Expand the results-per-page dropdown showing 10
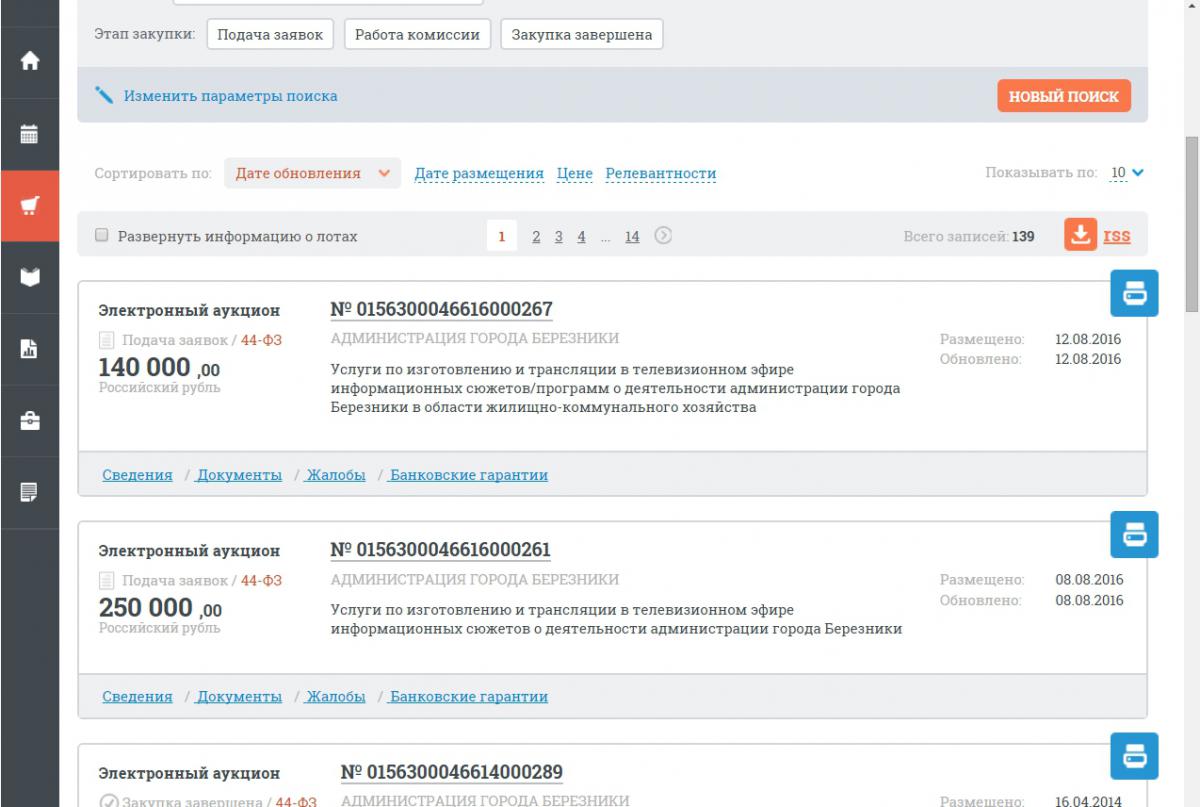1200x807 pixels. point(1126,174)
